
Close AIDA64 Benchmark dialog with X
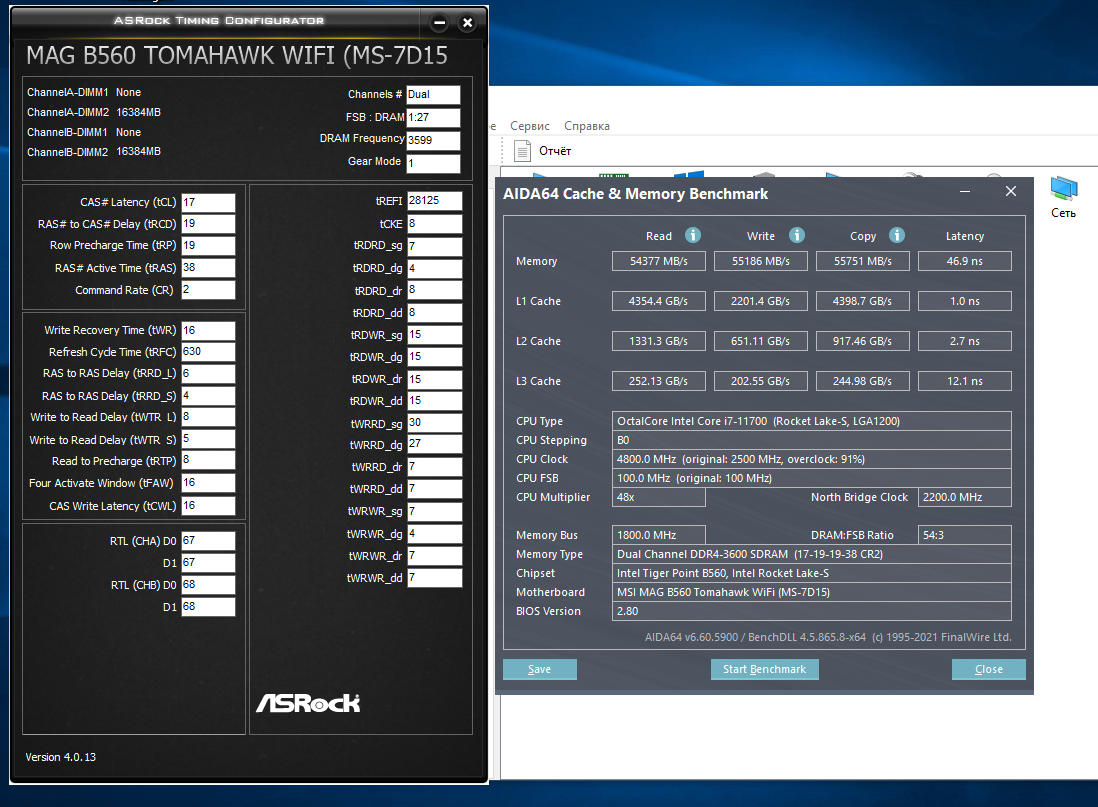pos(1010,191)
